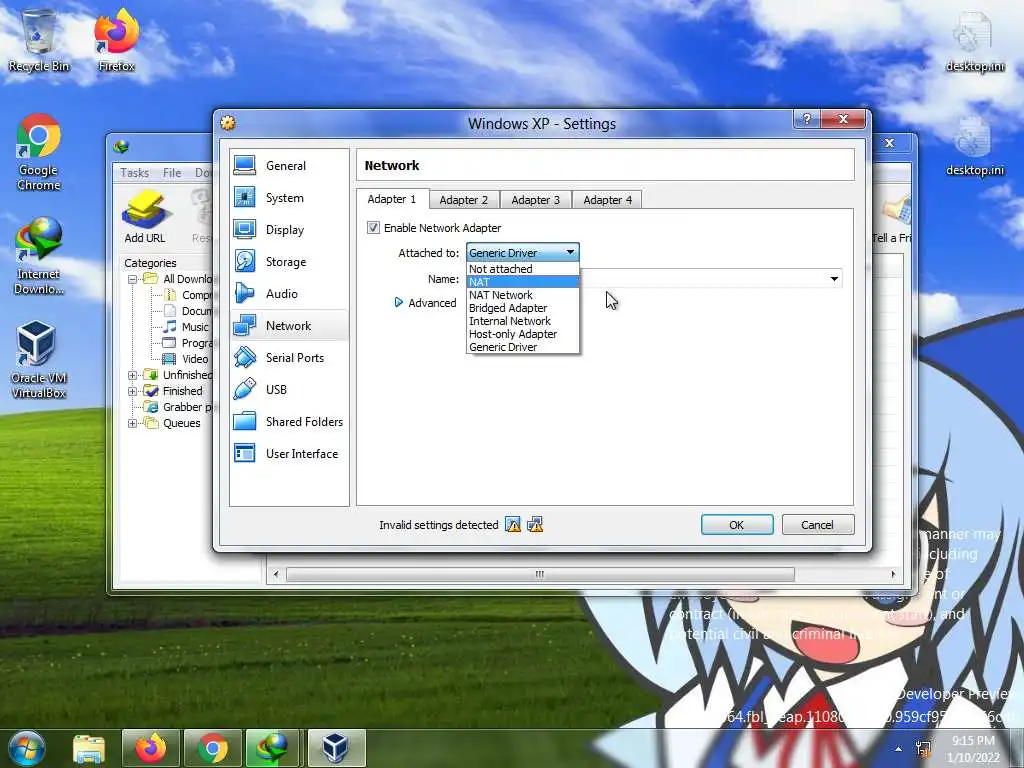Click second invalid settings warning icon
This screenshot has width=1024, height=768.
535,525
